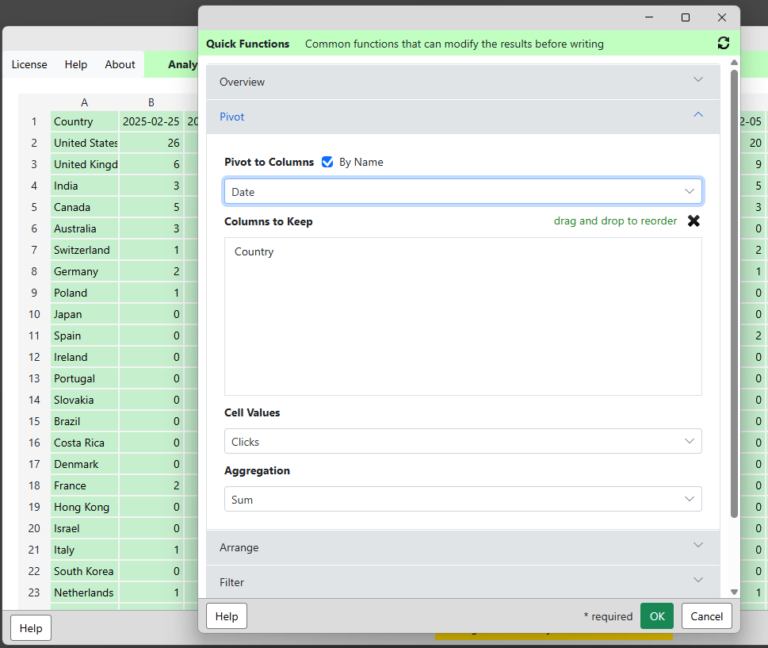768x648 pixels.
Task: Click the 2025-02-25 header cell
Action: click(151, 121)
